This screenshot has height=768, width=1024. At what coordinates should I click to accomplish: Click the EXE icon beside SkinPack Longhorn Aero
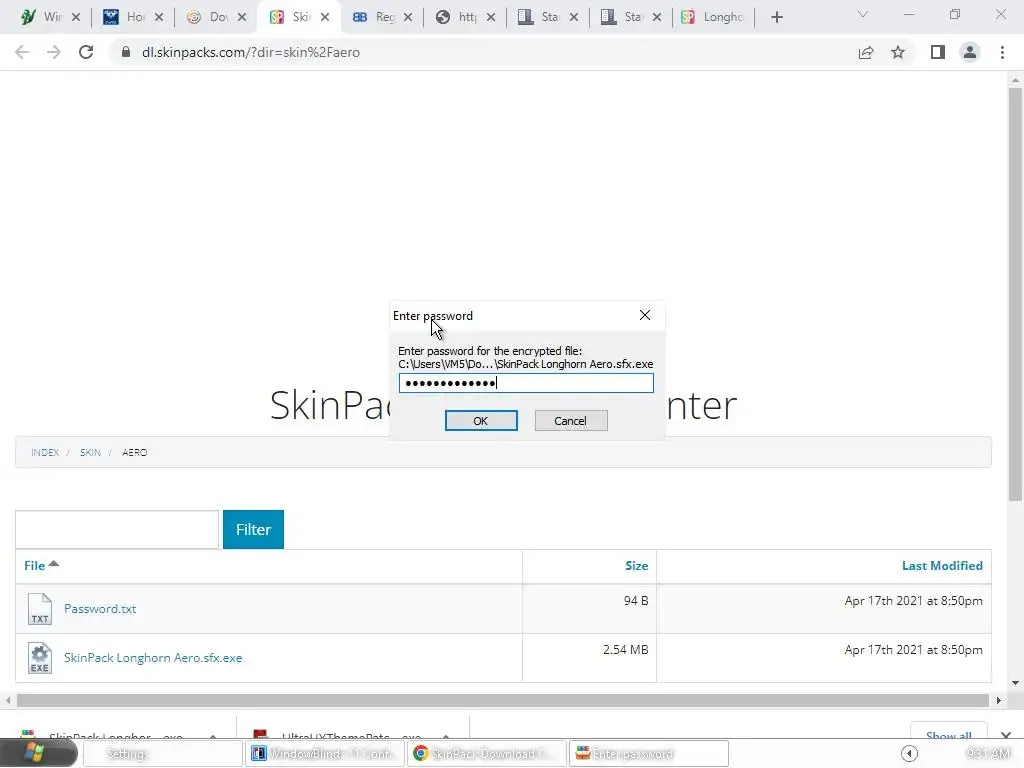click(x=40, y=658)
